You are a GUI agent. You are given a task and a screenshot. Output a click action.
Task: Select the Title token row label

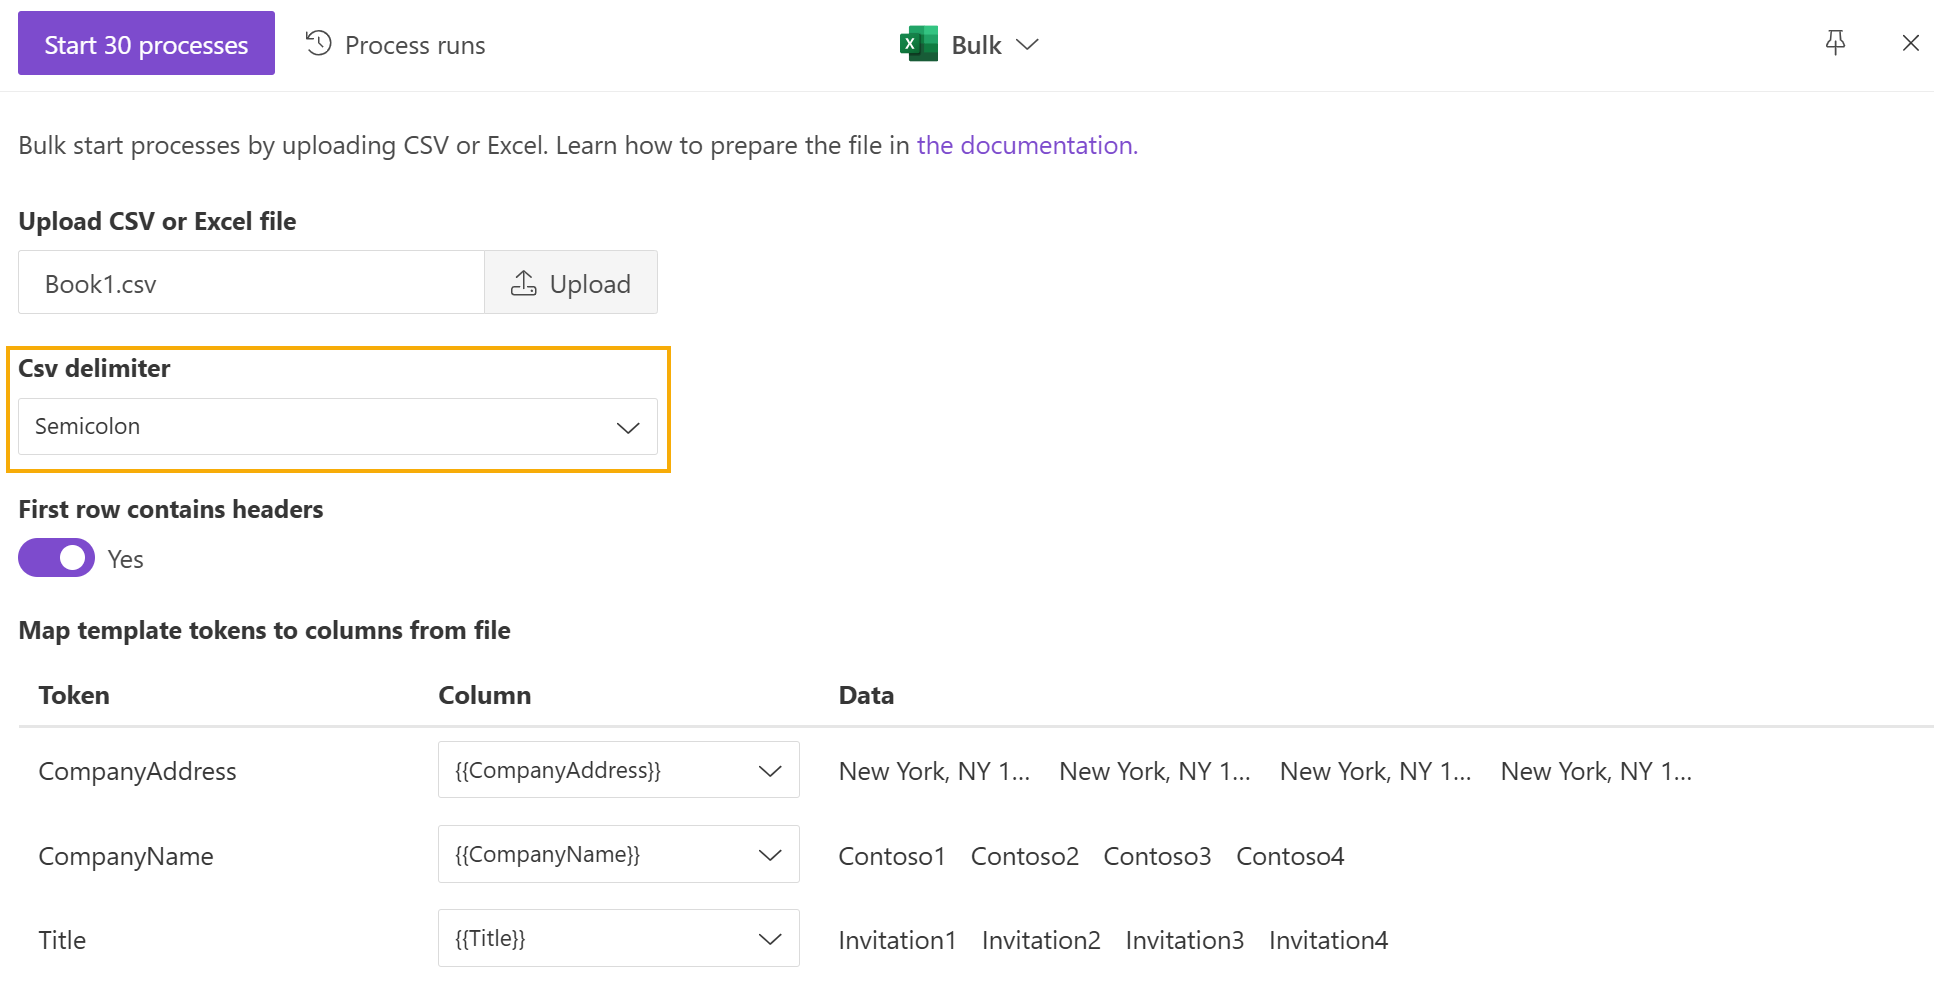pyautogui.click(x=62, y=941)
